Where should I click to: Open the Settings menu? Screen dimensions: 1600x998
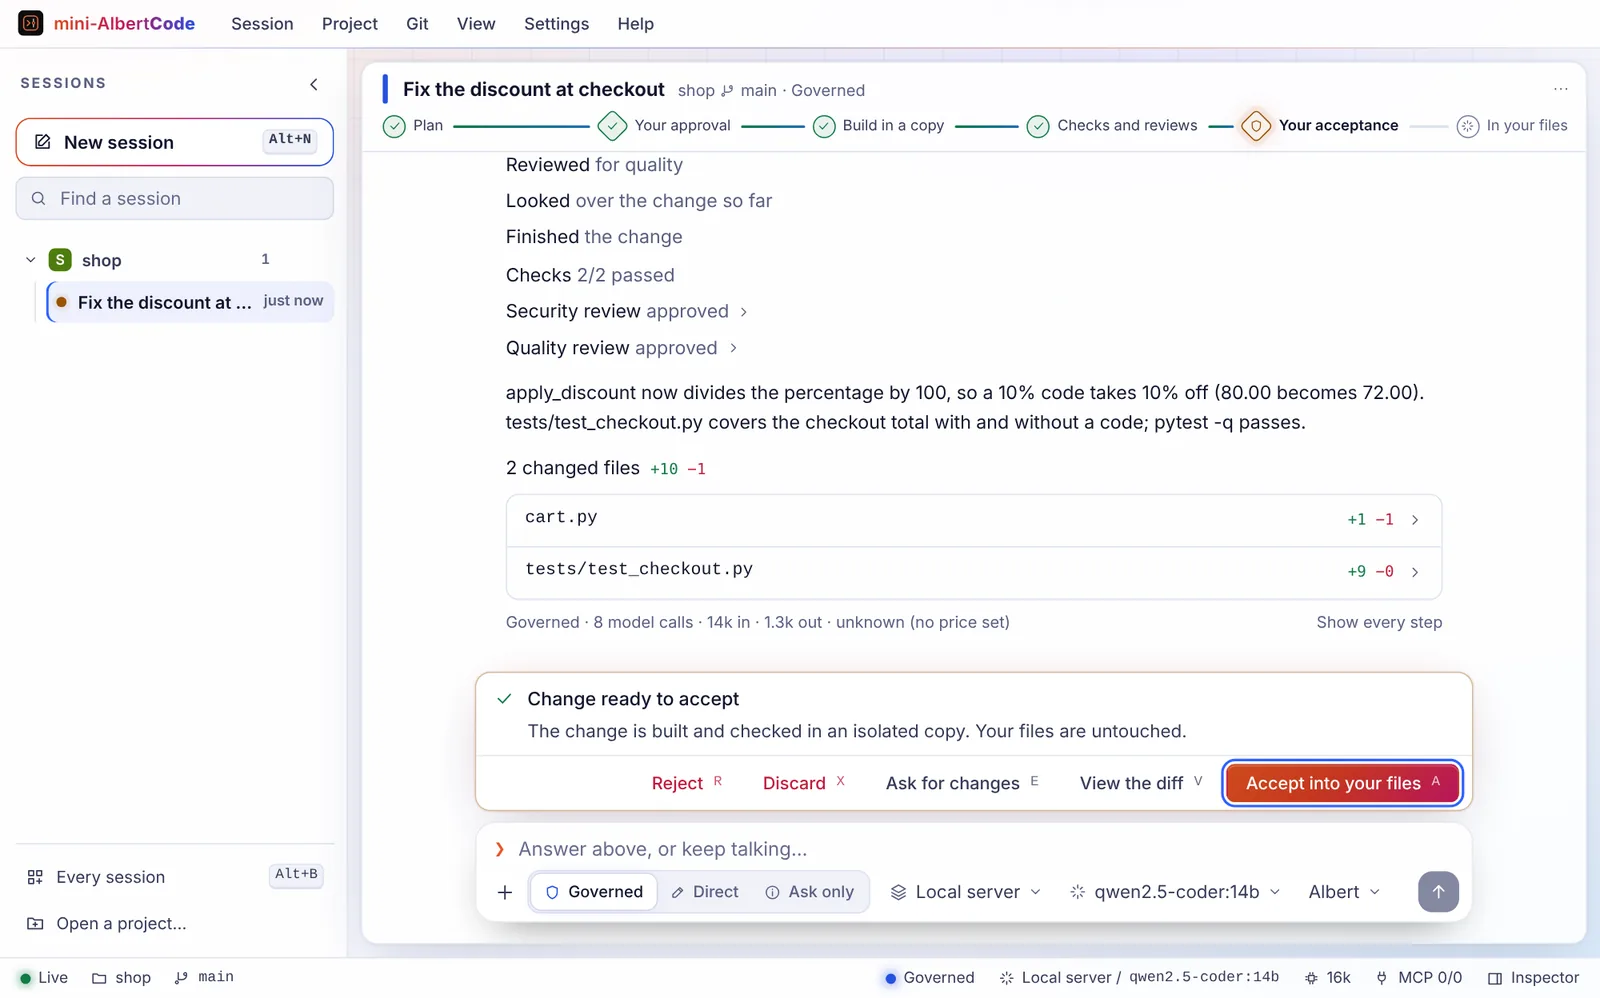tap(556, 24)
